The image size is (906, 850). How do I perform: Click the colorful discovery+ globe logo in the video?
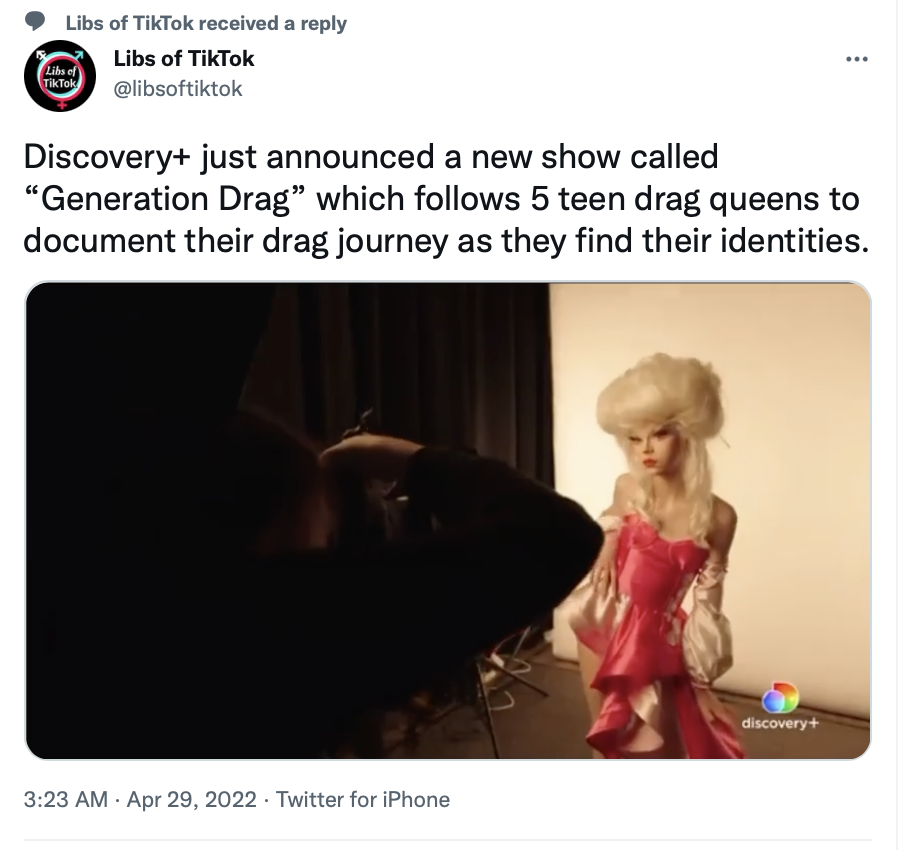[x=780, y=697]
